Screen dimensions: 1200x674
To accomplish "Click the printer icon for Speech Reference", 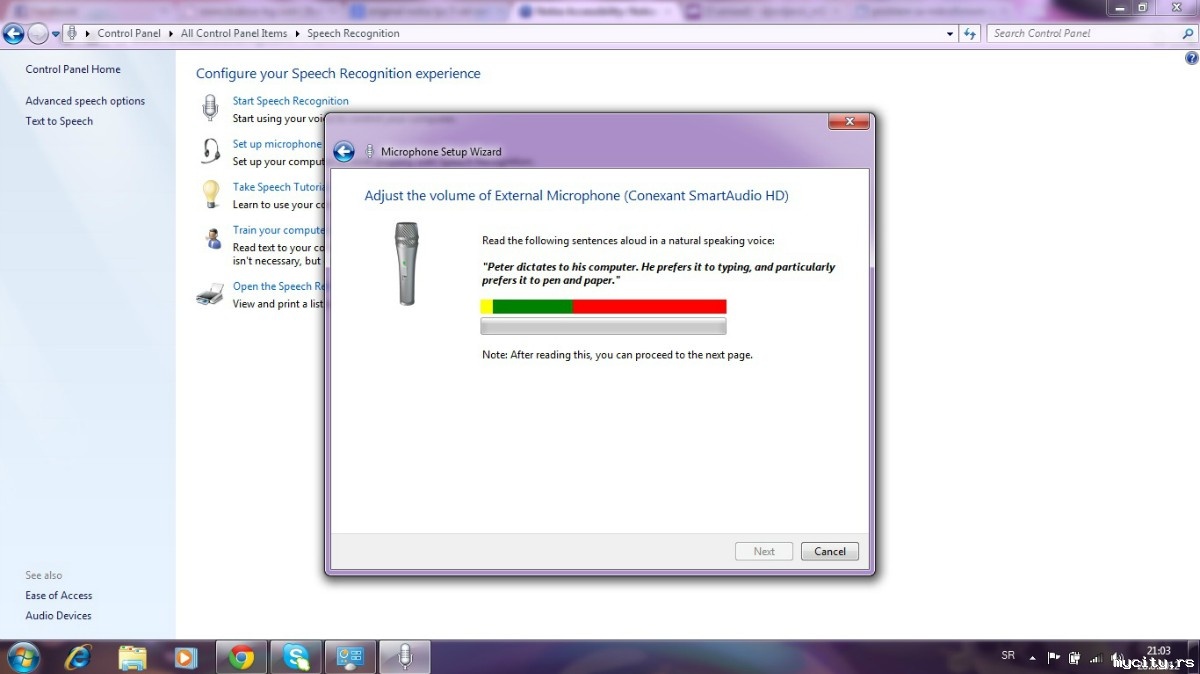I will coord(210,294).
